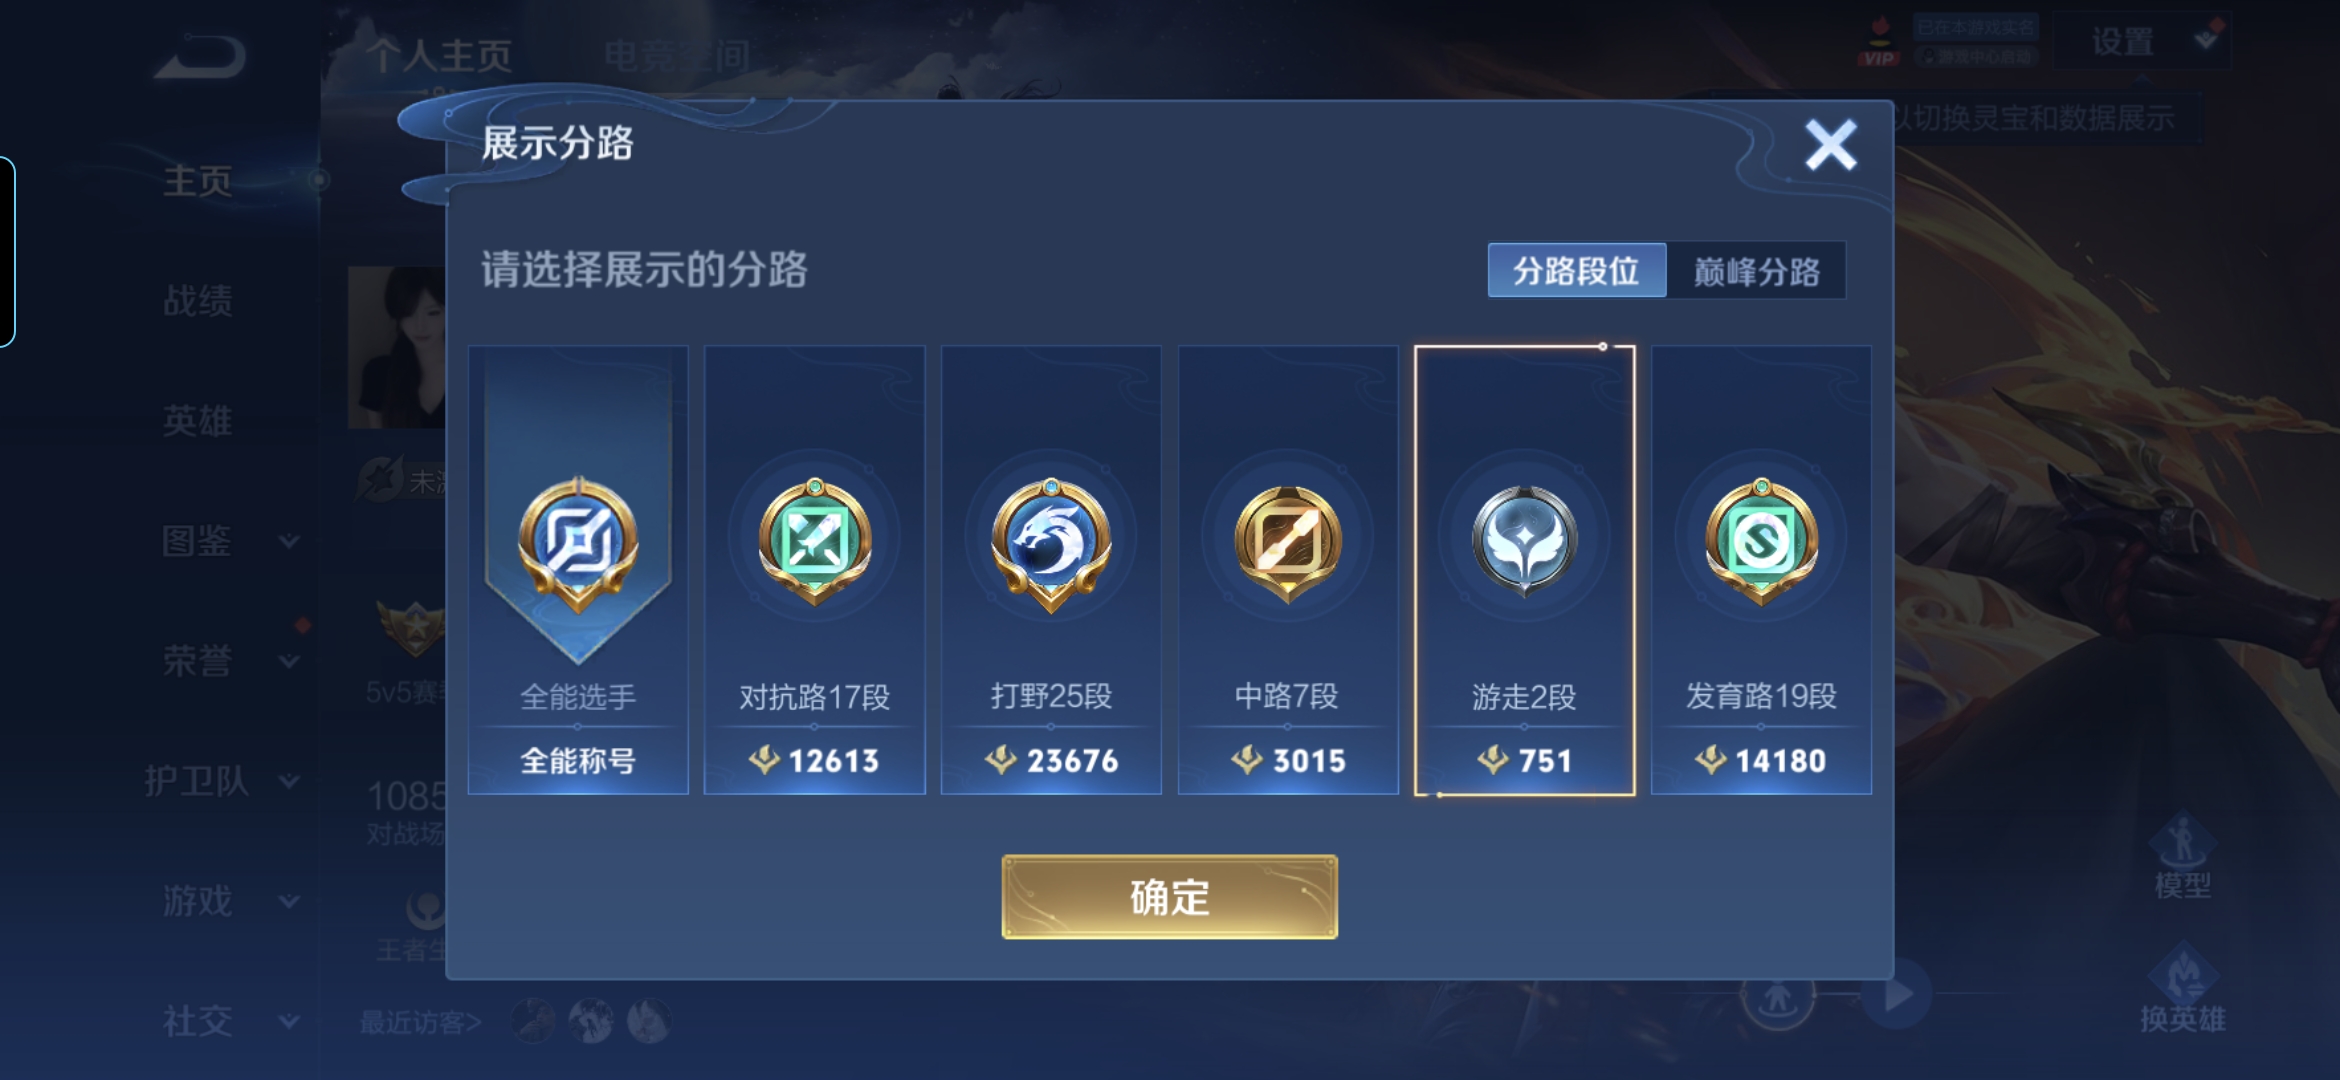Confirm selection with the 确定 button
This screenshot has height=1080, width=2340.
[x=1169, y=897]
